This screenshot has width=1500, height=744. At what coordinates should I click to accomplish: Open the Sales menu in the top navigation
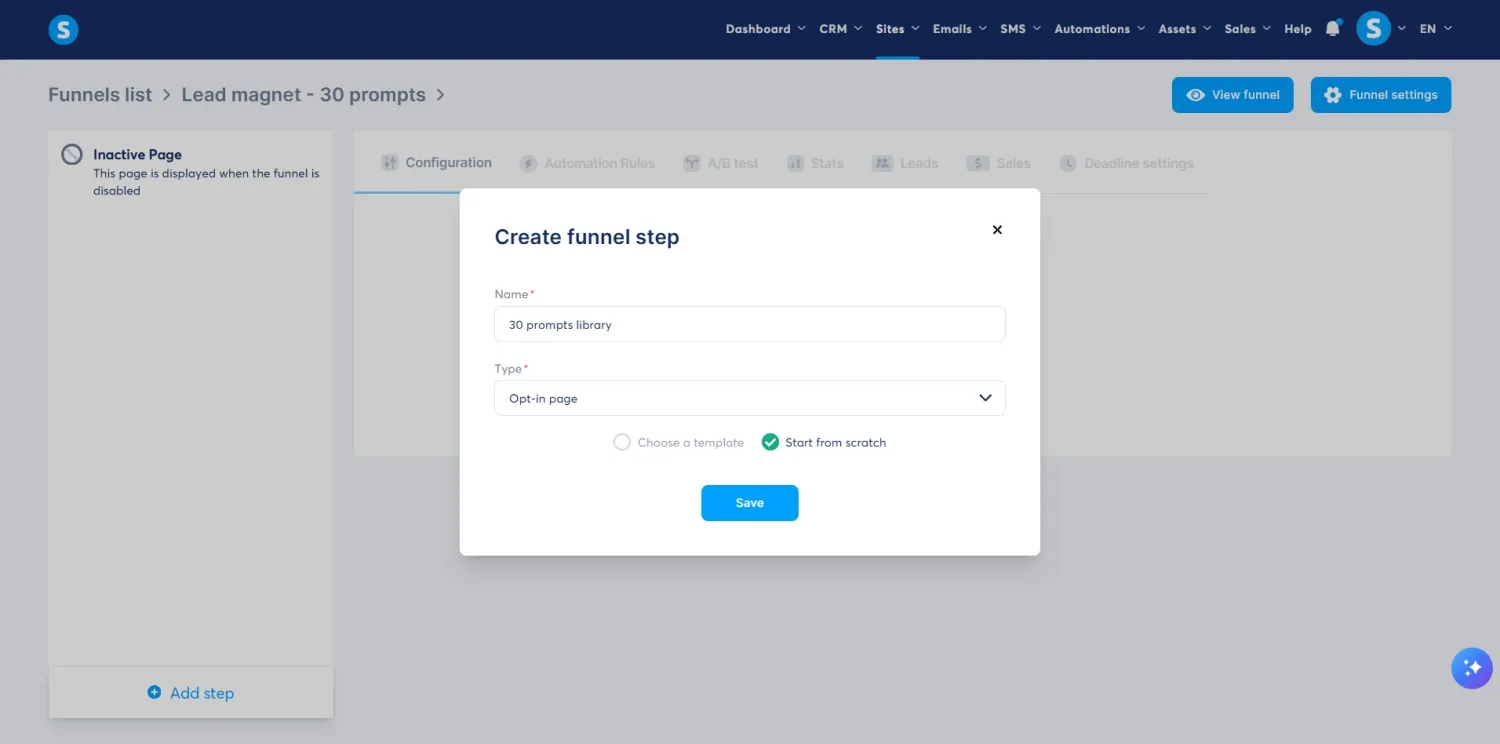click(x=1247, y=29)
